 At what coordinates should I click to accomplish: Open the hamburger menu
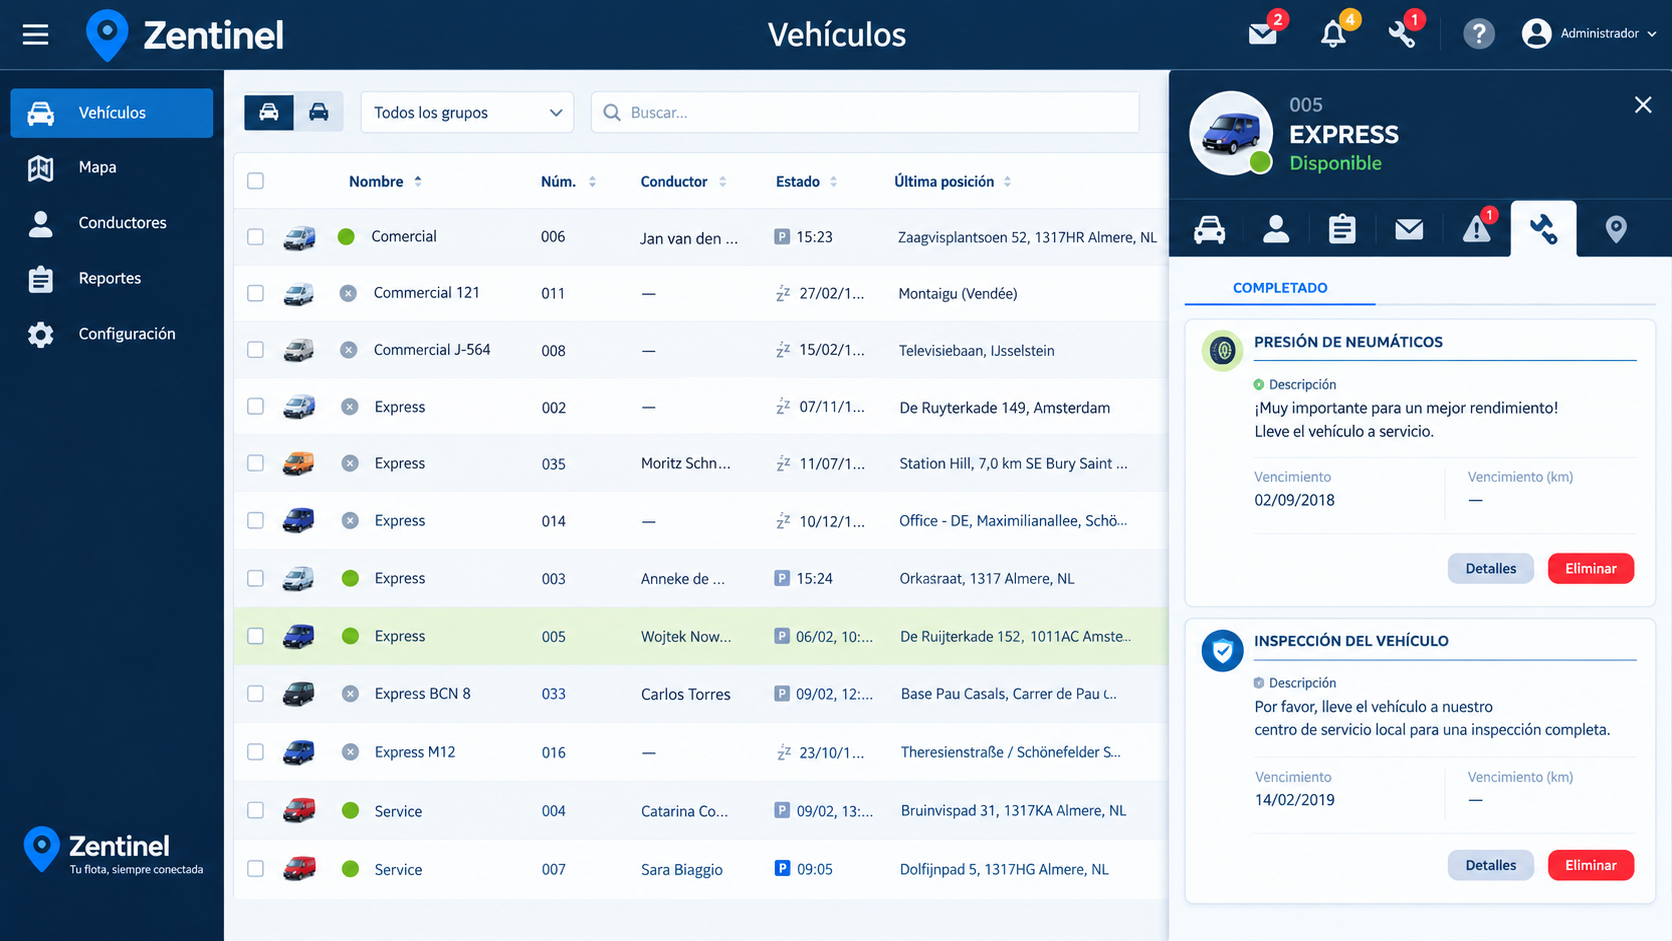(36, 35)
